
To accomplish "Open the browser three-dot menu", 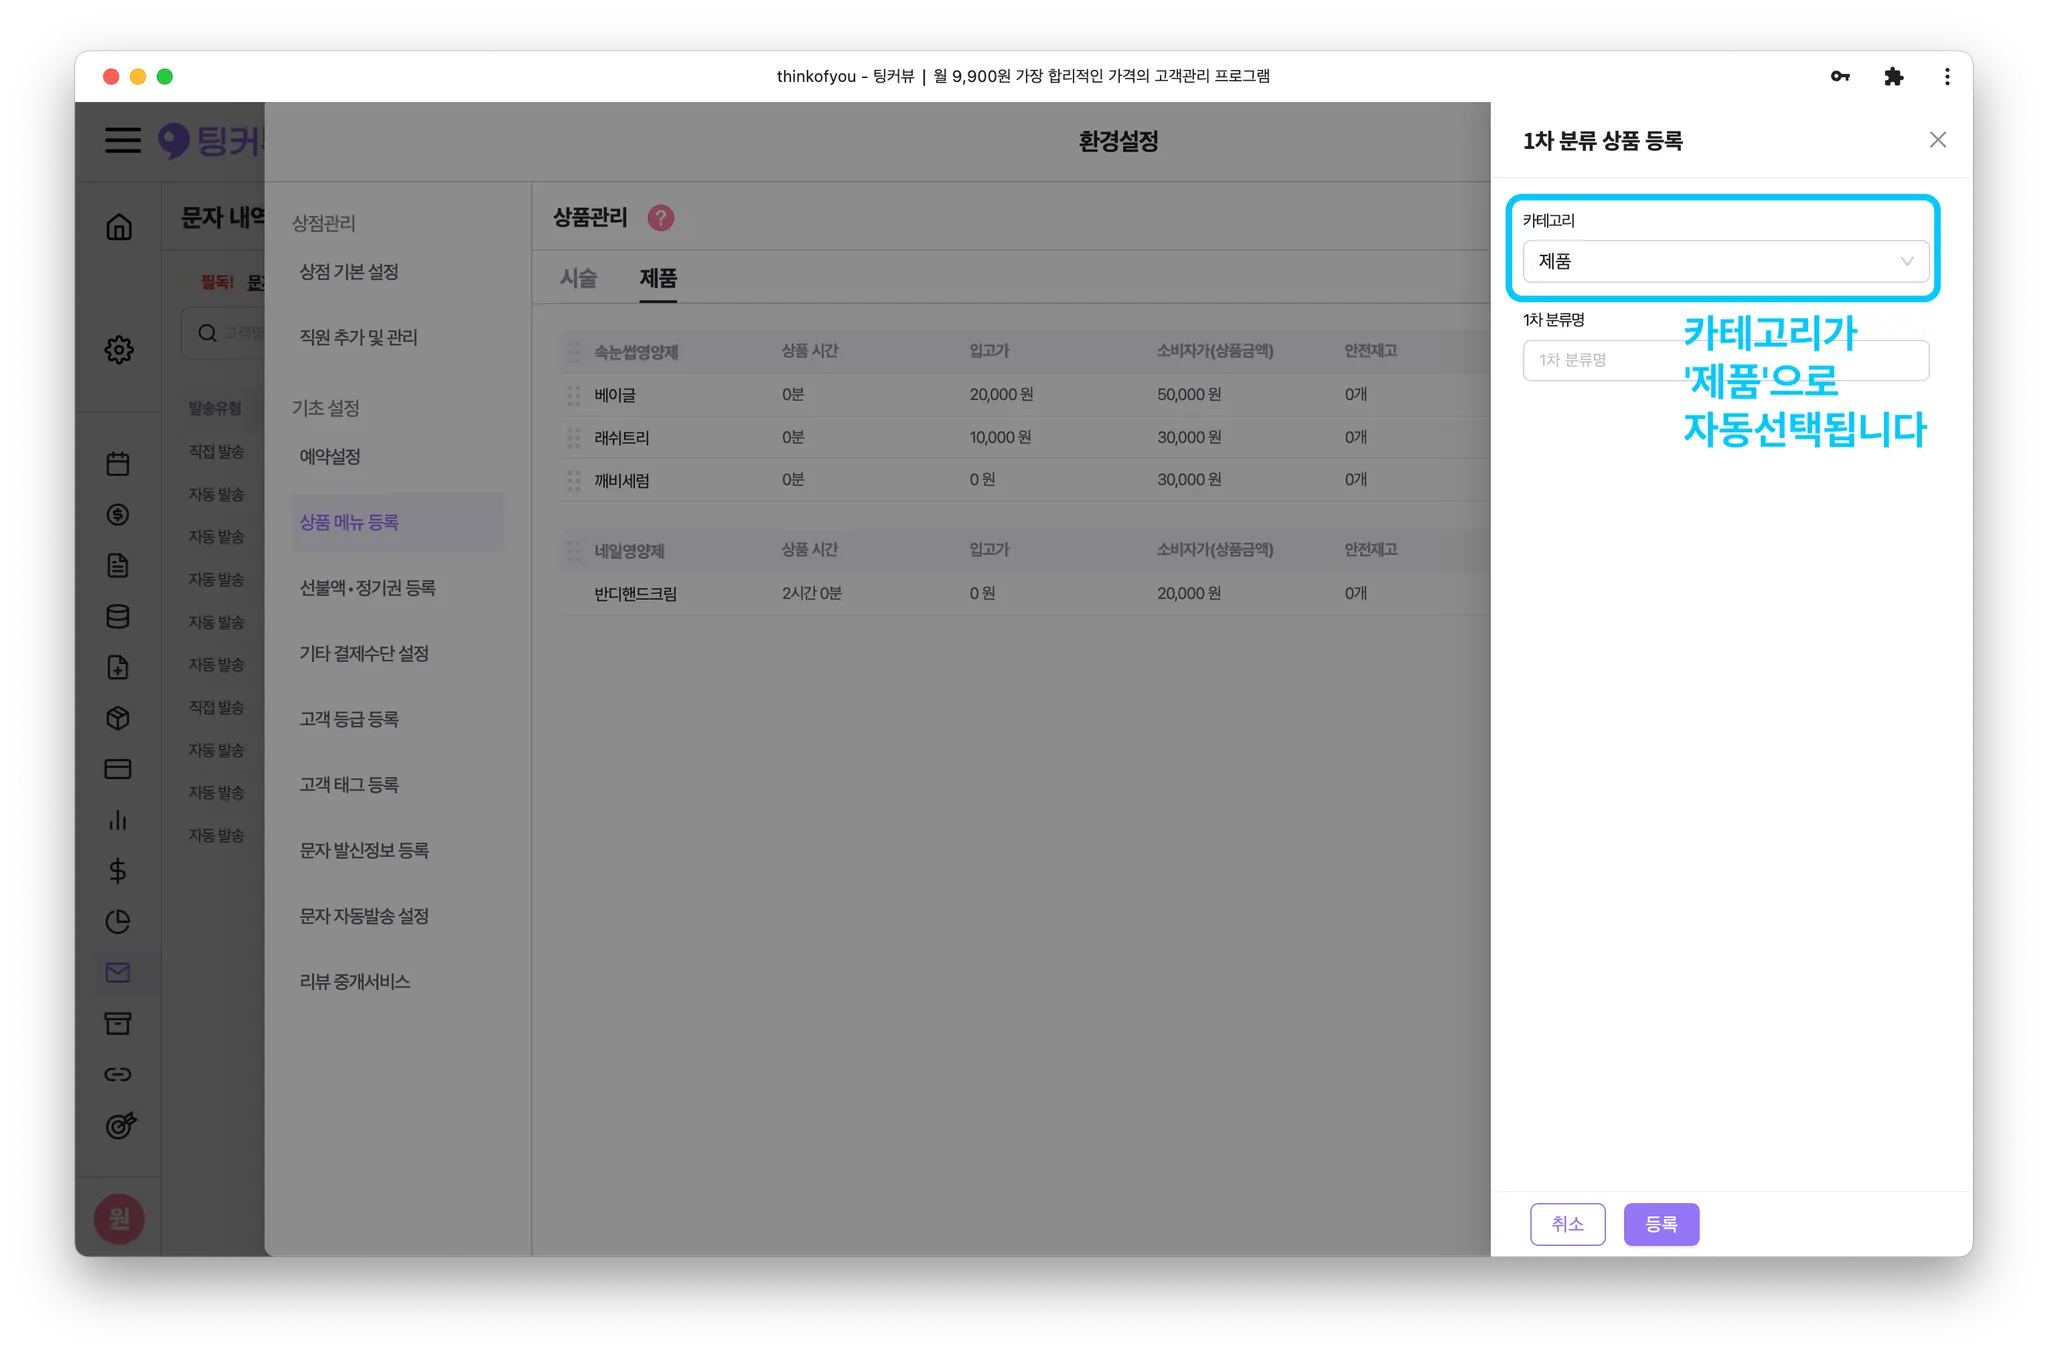I will click(x=1946, y=77).
